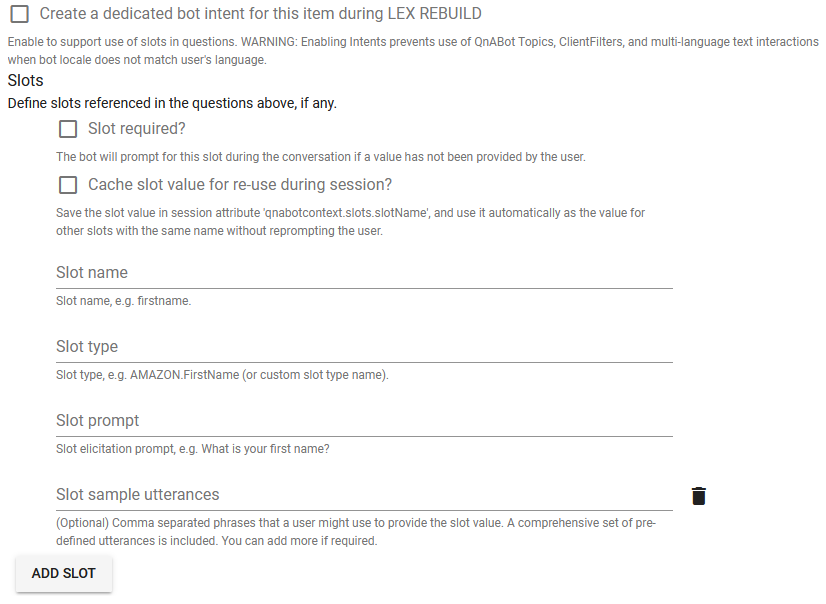
Task: Select the Slot prompt text field
Action: pos(364,421)
